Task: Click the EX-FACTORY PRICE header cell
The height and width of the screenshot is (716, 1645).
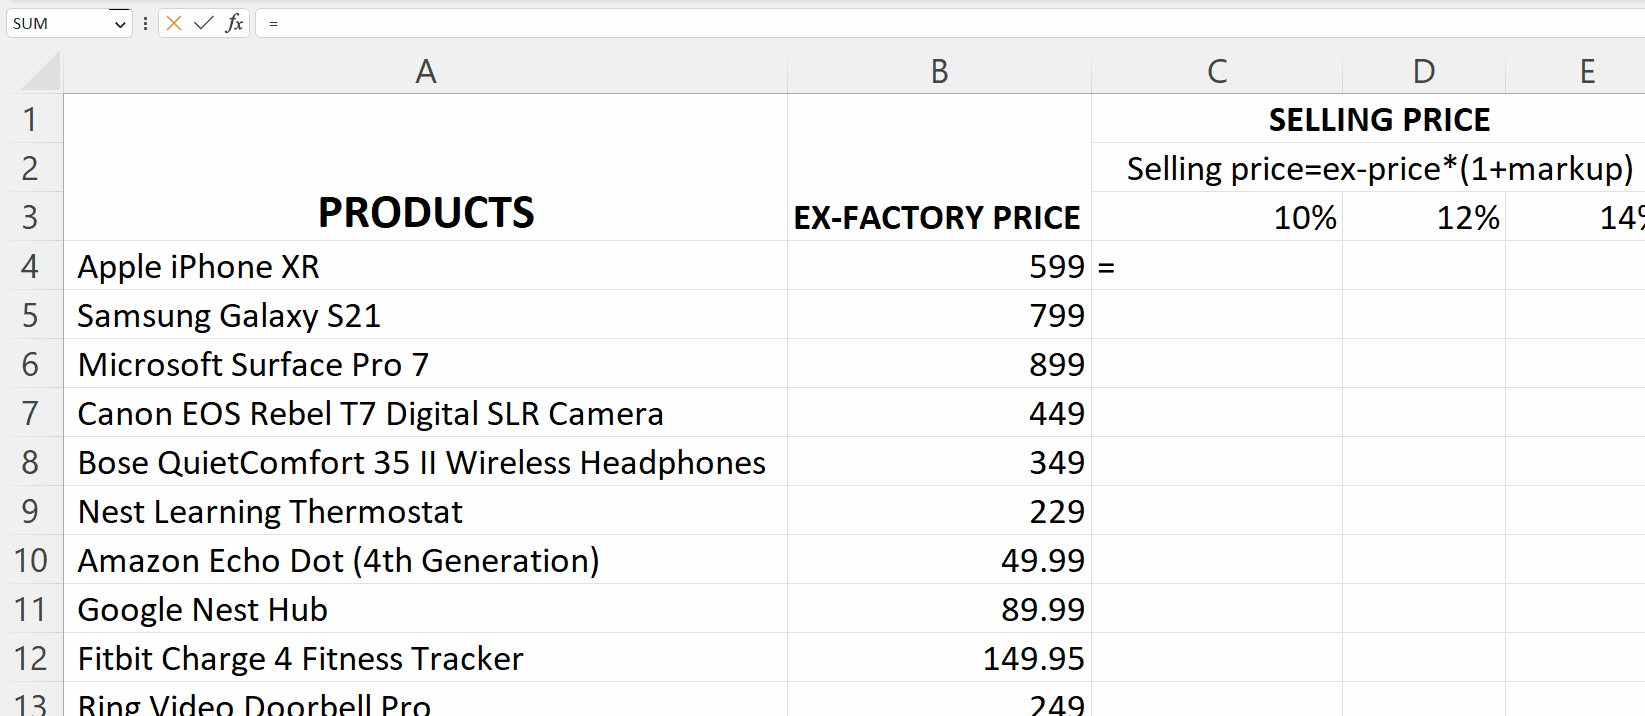Action: (938, 217)
